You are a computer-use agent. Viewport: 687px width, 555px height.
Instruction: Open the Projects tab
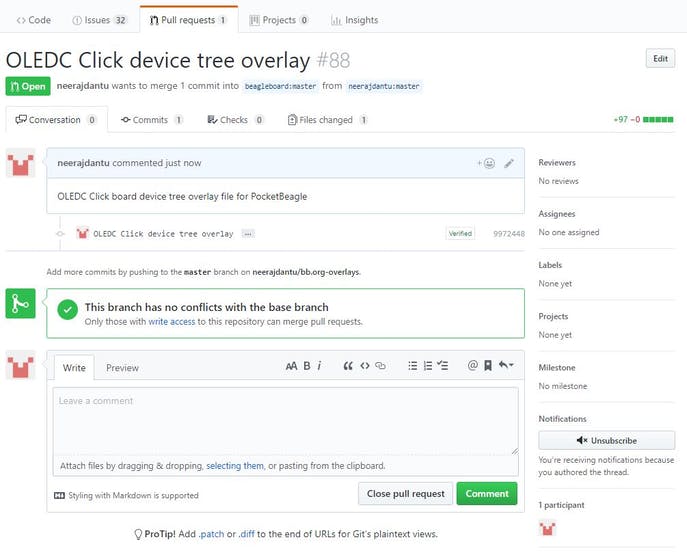279,20
